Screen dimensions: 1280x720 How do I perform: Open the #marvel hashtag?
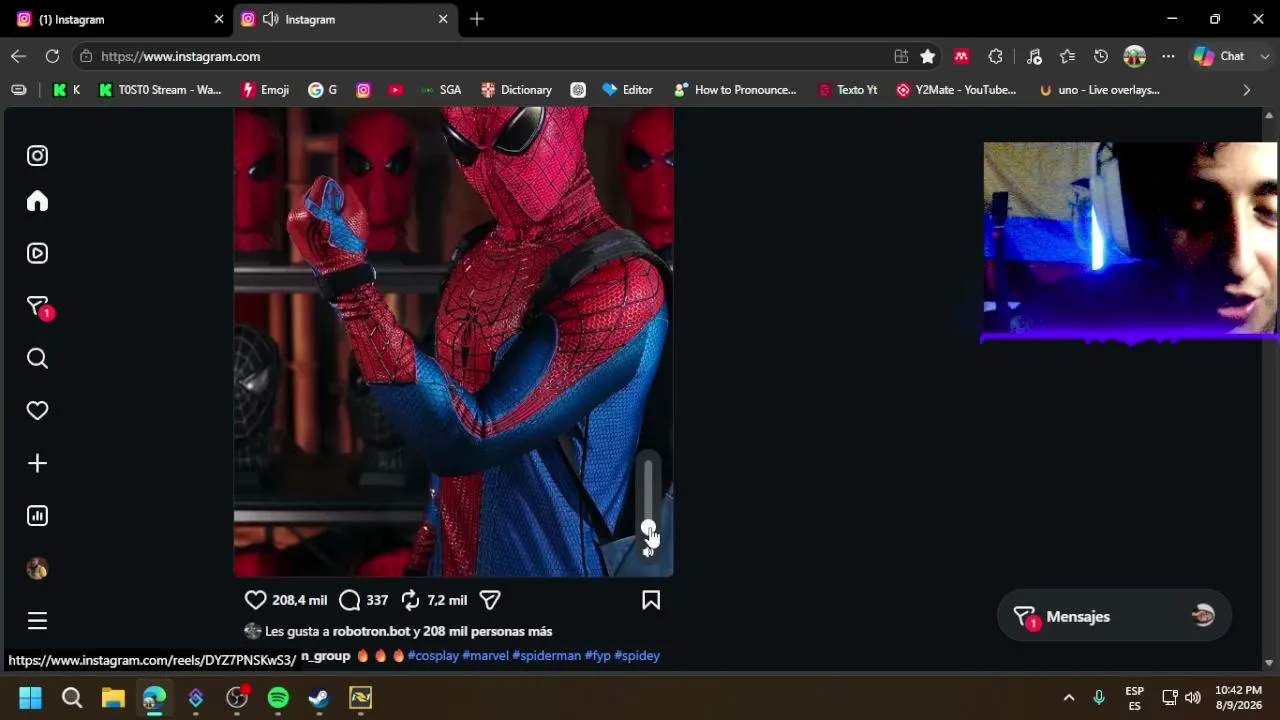[x=485, y=656]
